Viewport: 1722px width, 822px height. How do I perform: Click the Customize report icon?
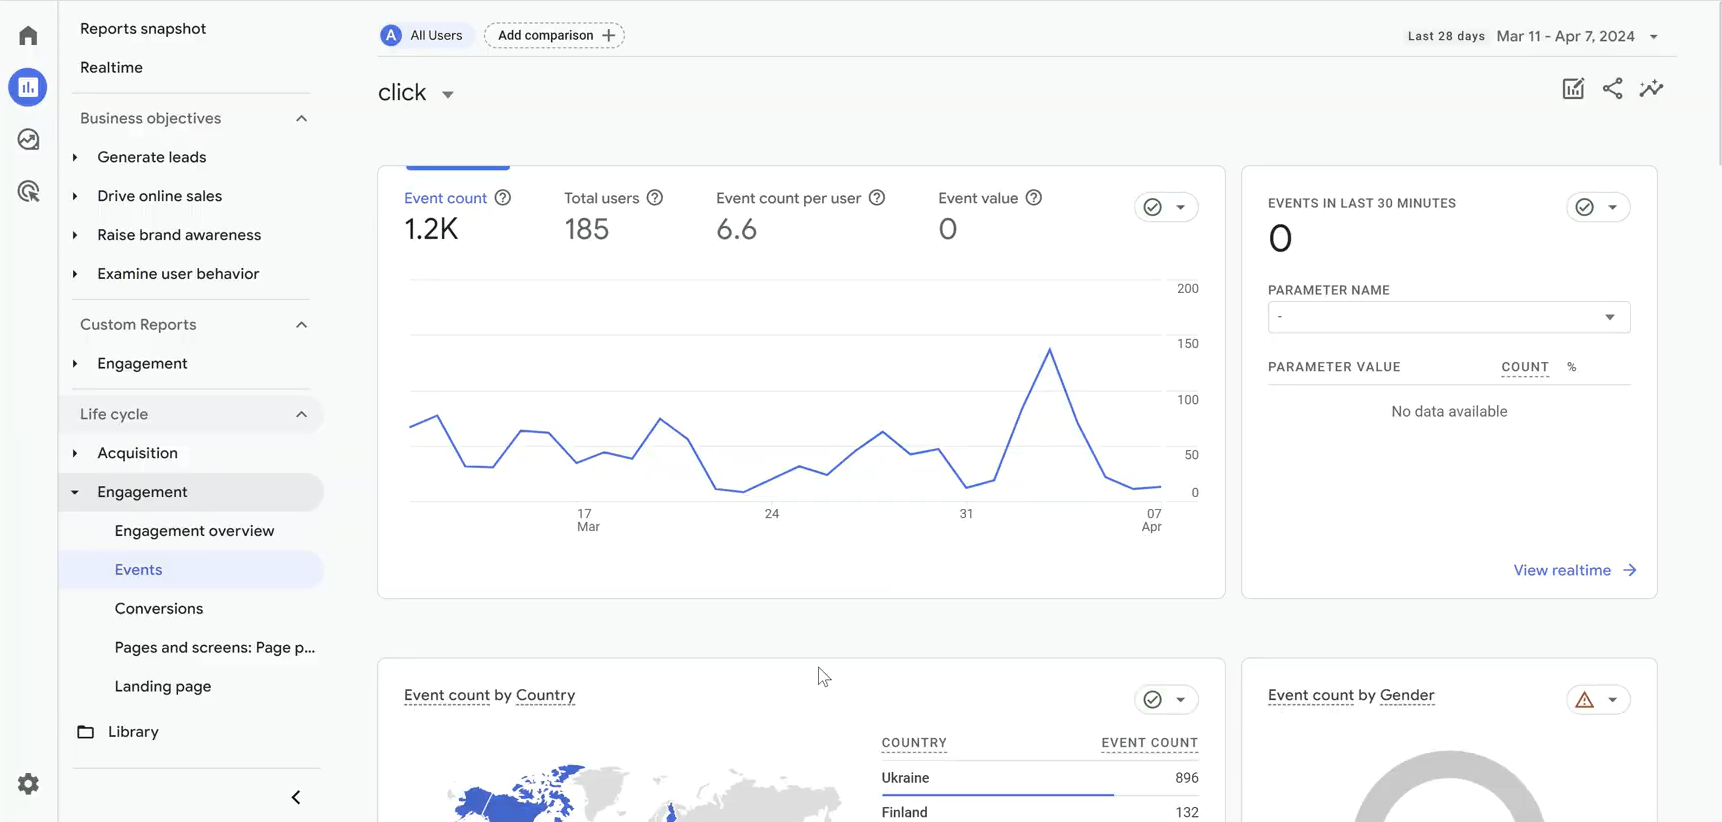pyautogui.click(x=1573, y=89)
